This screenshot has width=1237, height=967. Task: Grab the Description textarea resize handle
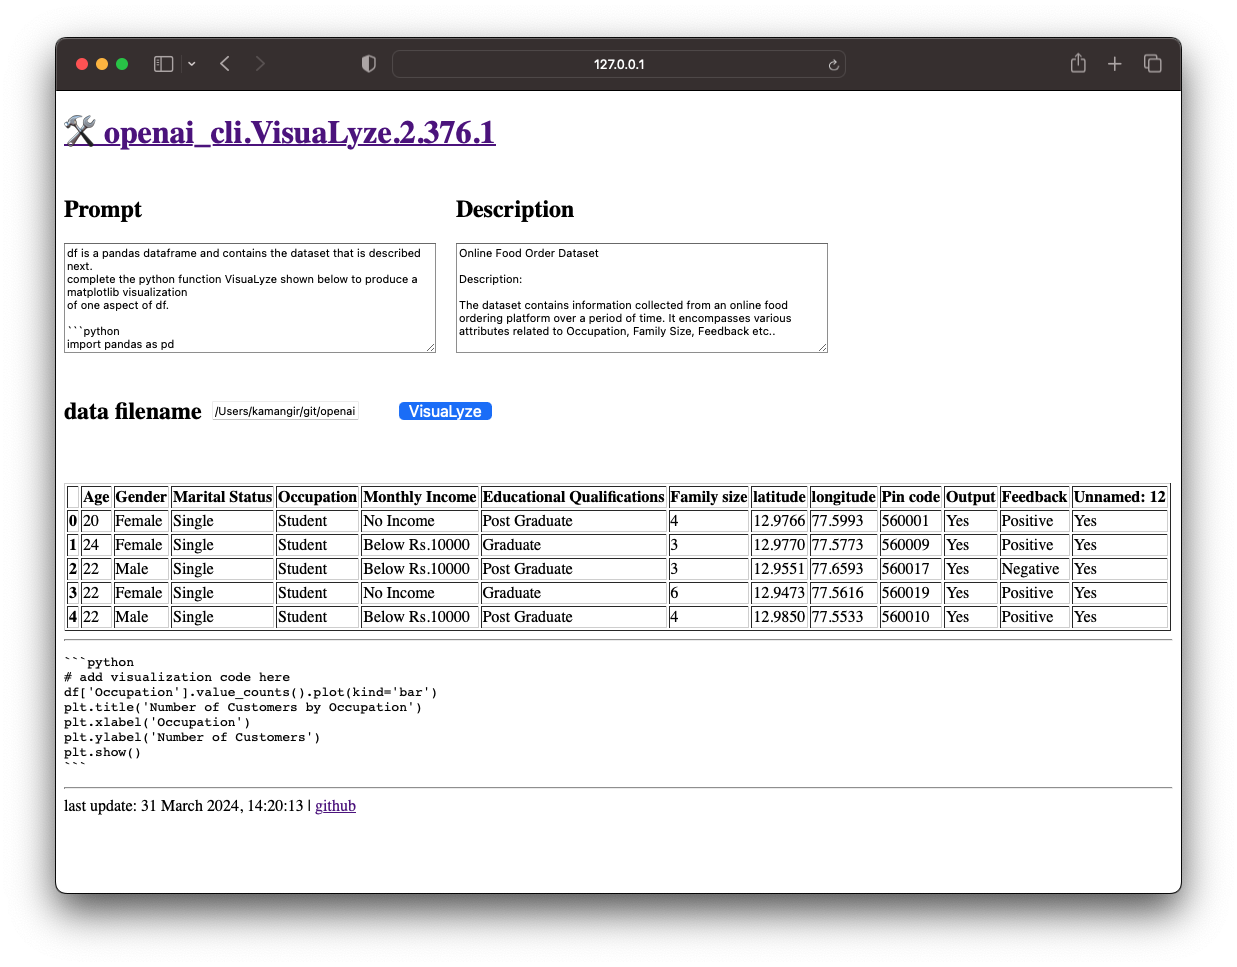click(x=822, y=347)
